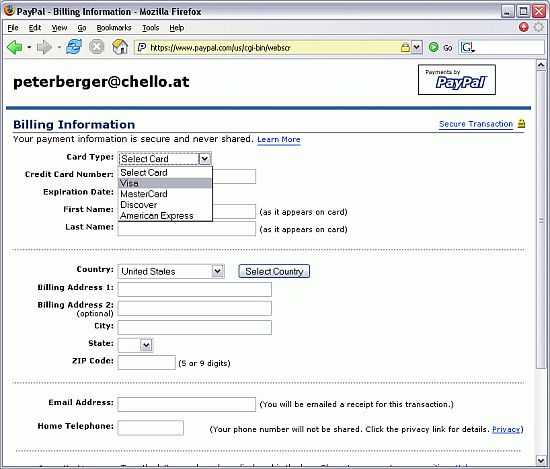Open the Edit menu

pos(35,28)
